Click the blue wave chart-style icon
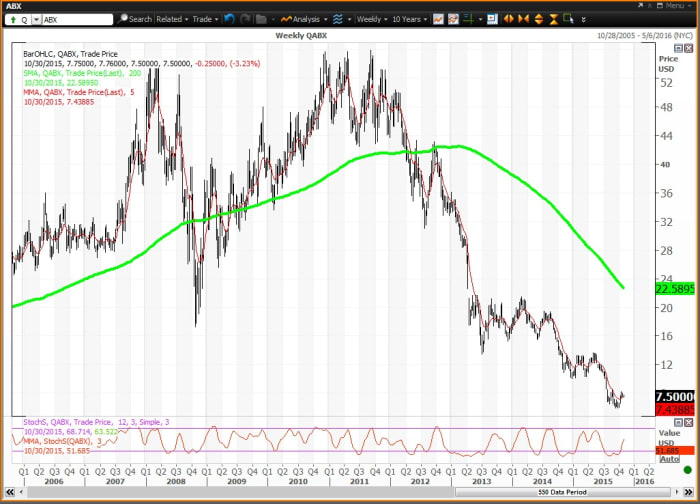Image resolution: width=700 pixels, height=504 pixels. [x=338, y=19]
